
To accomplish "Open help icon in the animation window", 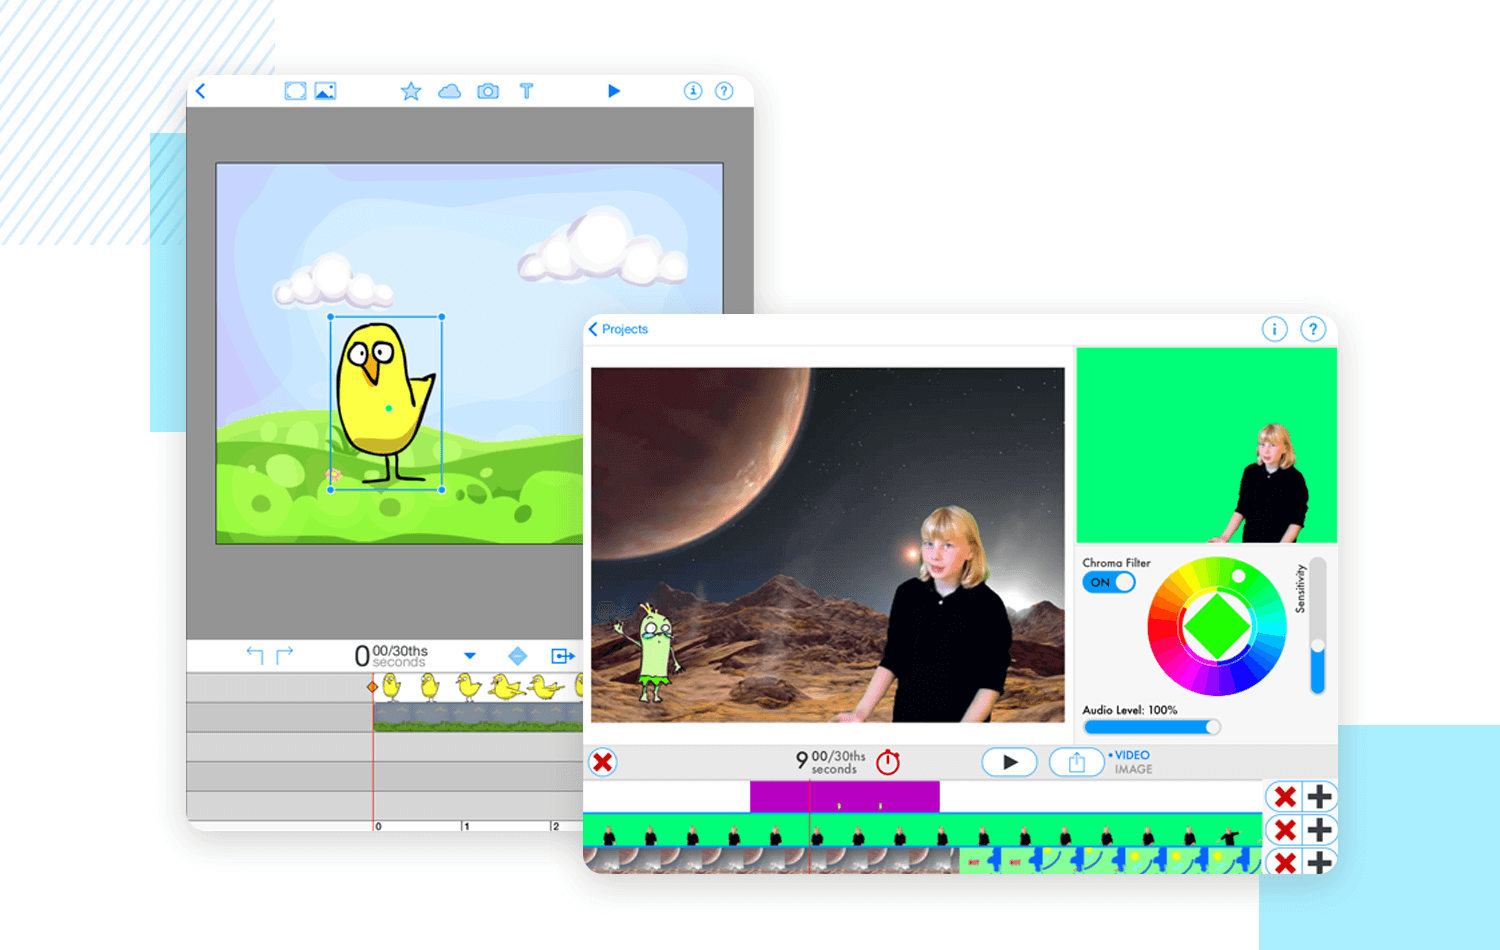I will (x=724, y=91).
